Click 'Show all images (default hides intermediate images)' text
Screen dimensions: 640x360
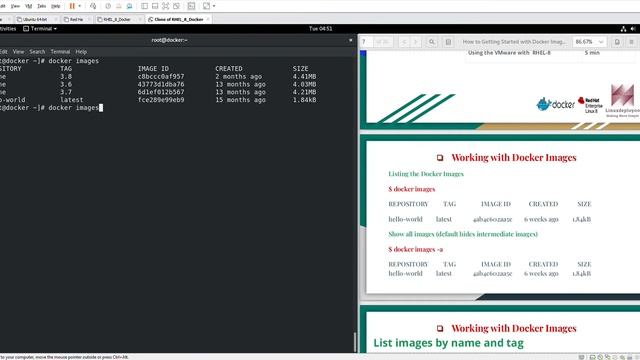click(463, 234)
